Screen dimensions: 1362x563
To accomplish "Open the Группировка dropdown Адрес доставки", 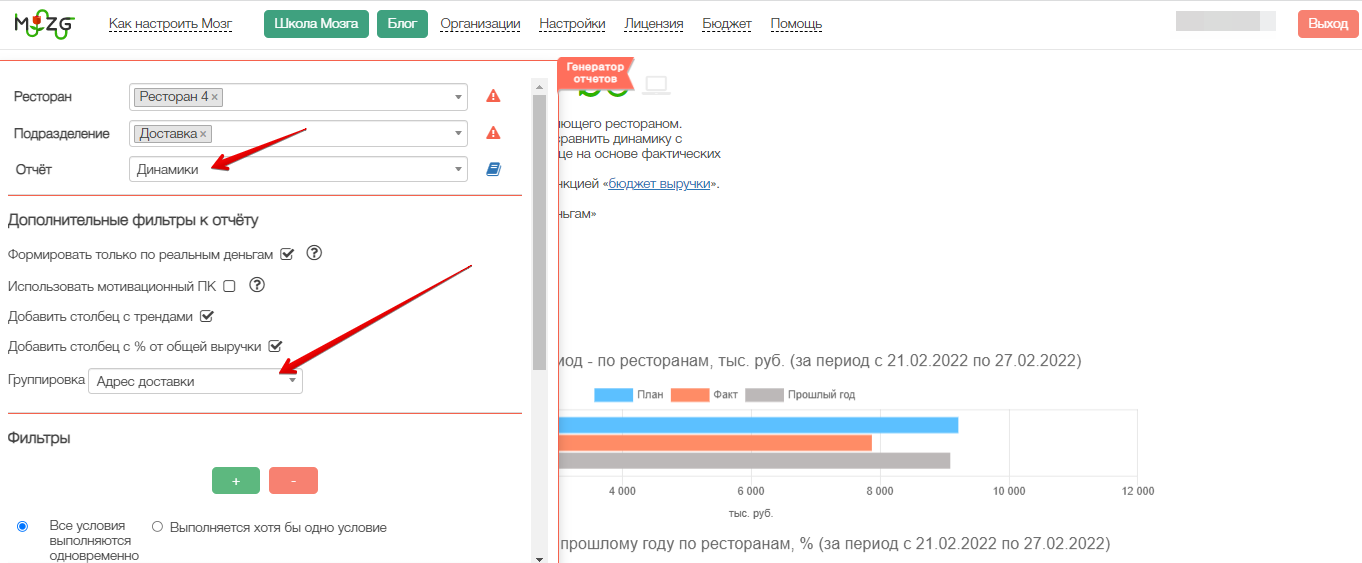I will point(195,381).
